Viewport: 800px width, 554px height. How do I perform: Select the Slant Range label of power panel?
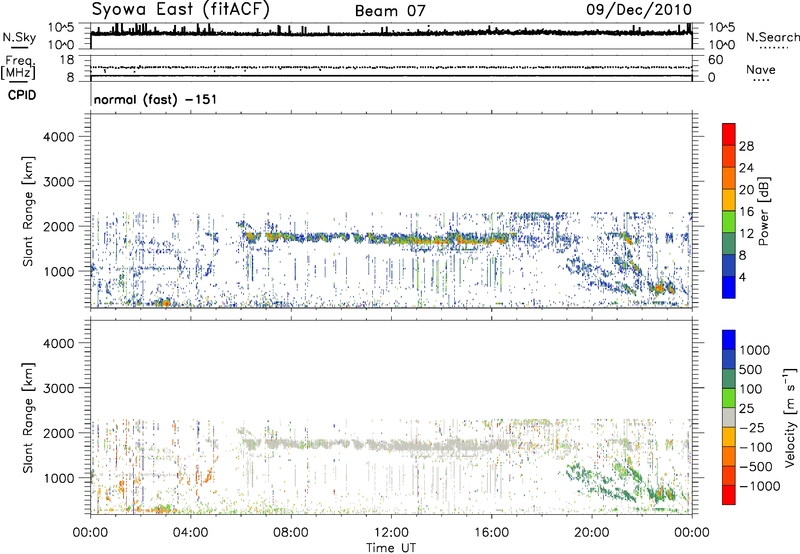tap(28, 211)
